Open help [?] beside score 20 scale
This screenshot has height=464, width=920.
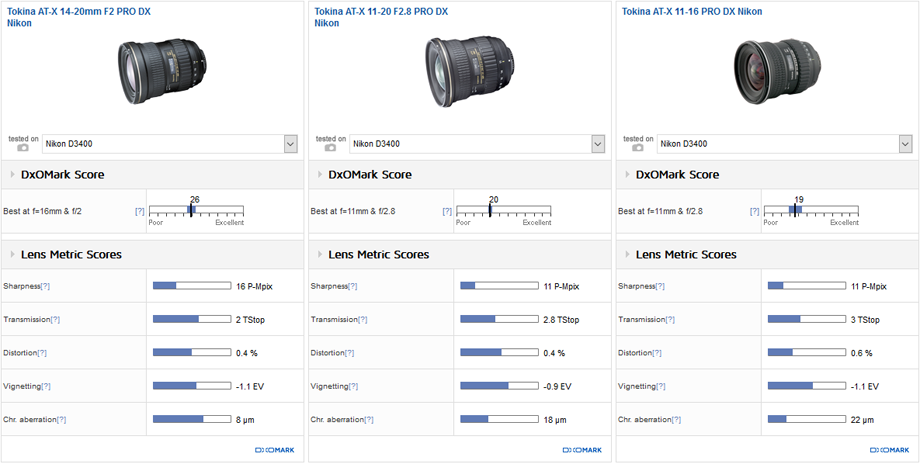[447, 211]
